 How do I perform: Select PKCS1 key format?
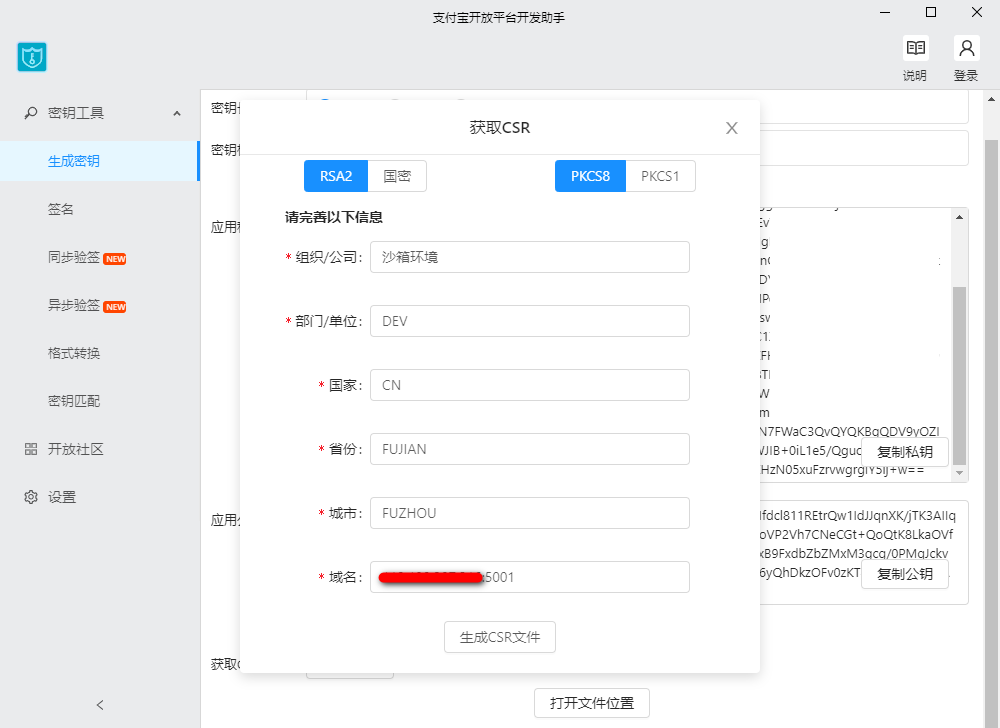(x=660, y=176)
